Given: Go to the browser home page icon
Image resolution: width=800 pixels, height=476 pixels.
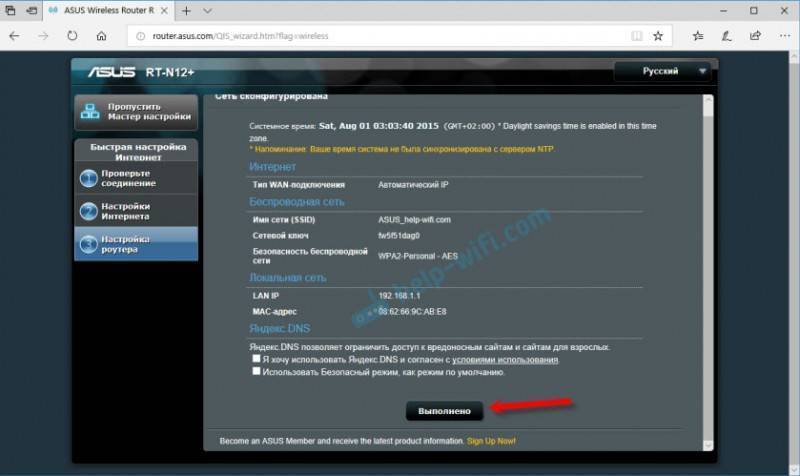Looking at the screenshot, I should point(102,36).
